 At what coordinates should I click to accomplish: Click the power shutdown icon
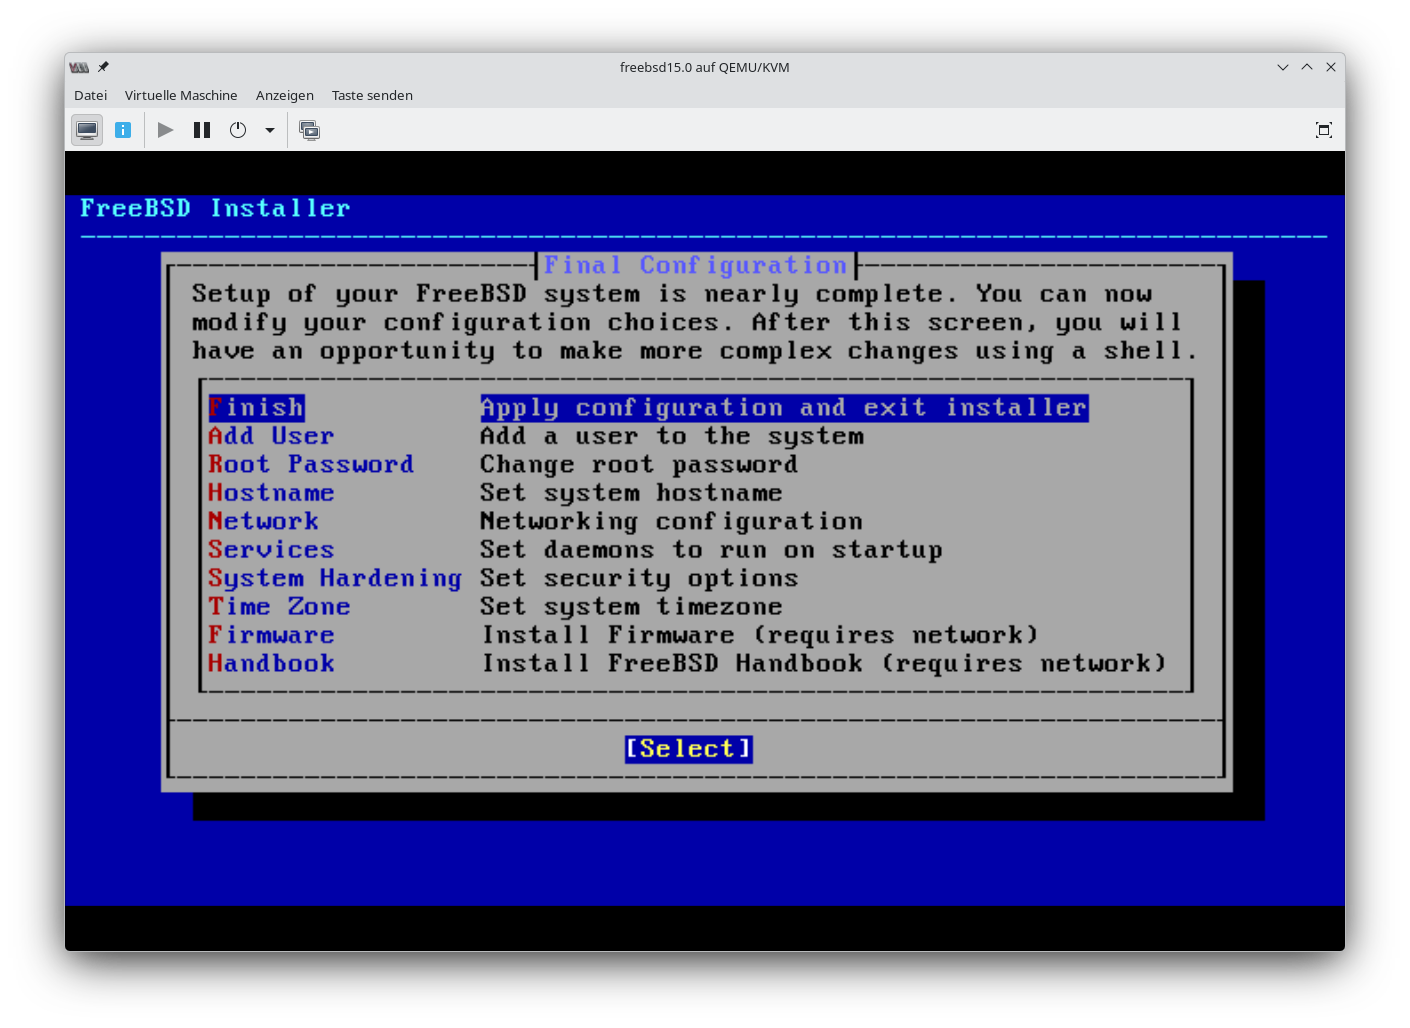coord(238,130)
